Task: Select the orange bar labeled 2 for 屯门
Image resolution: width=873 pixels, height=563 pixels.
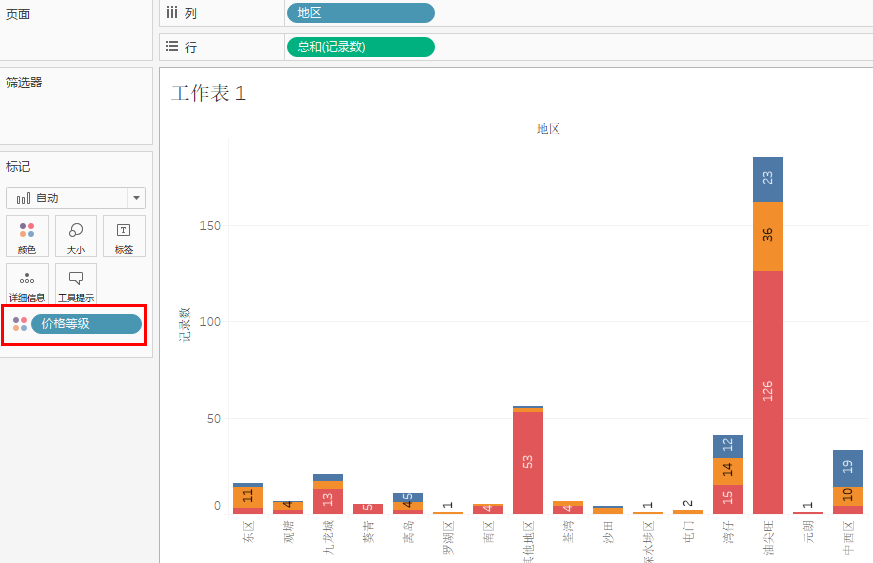Action: [688, 512]
